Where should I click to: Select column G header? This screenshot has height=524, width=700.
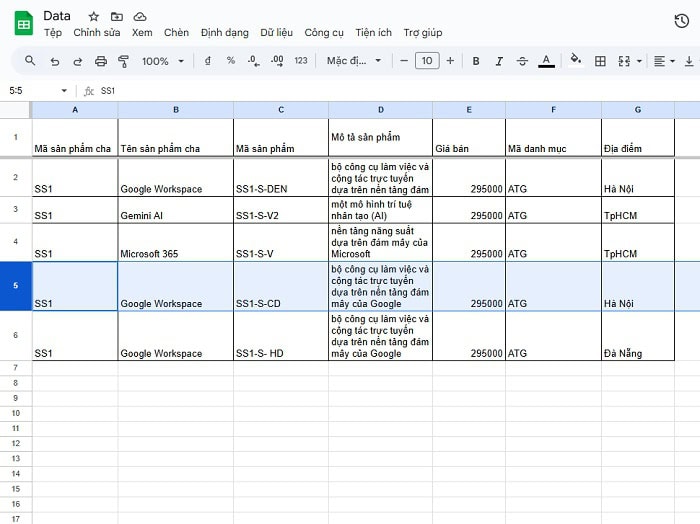tap(638, 110)
